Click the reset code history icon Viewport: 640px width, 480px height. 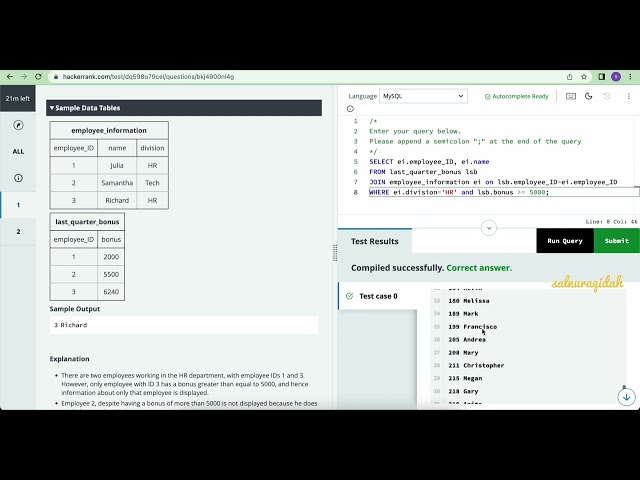click(607, 96)
